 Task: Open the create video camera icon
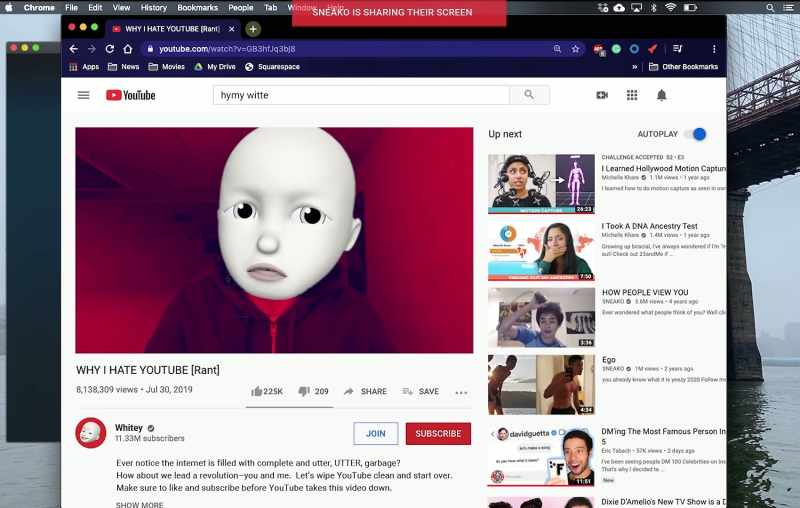(x=602, y=95)
